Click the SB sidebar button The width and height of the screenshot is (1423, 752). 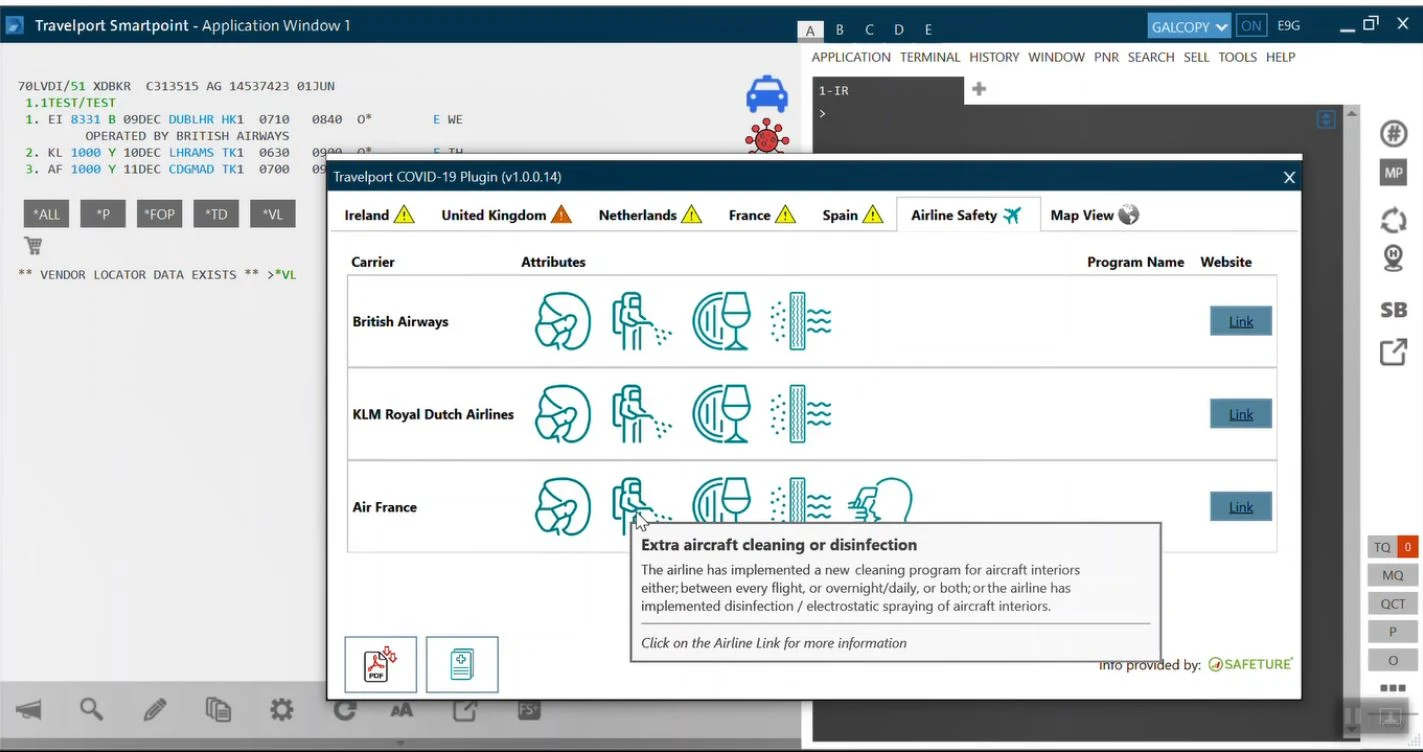1394,310
